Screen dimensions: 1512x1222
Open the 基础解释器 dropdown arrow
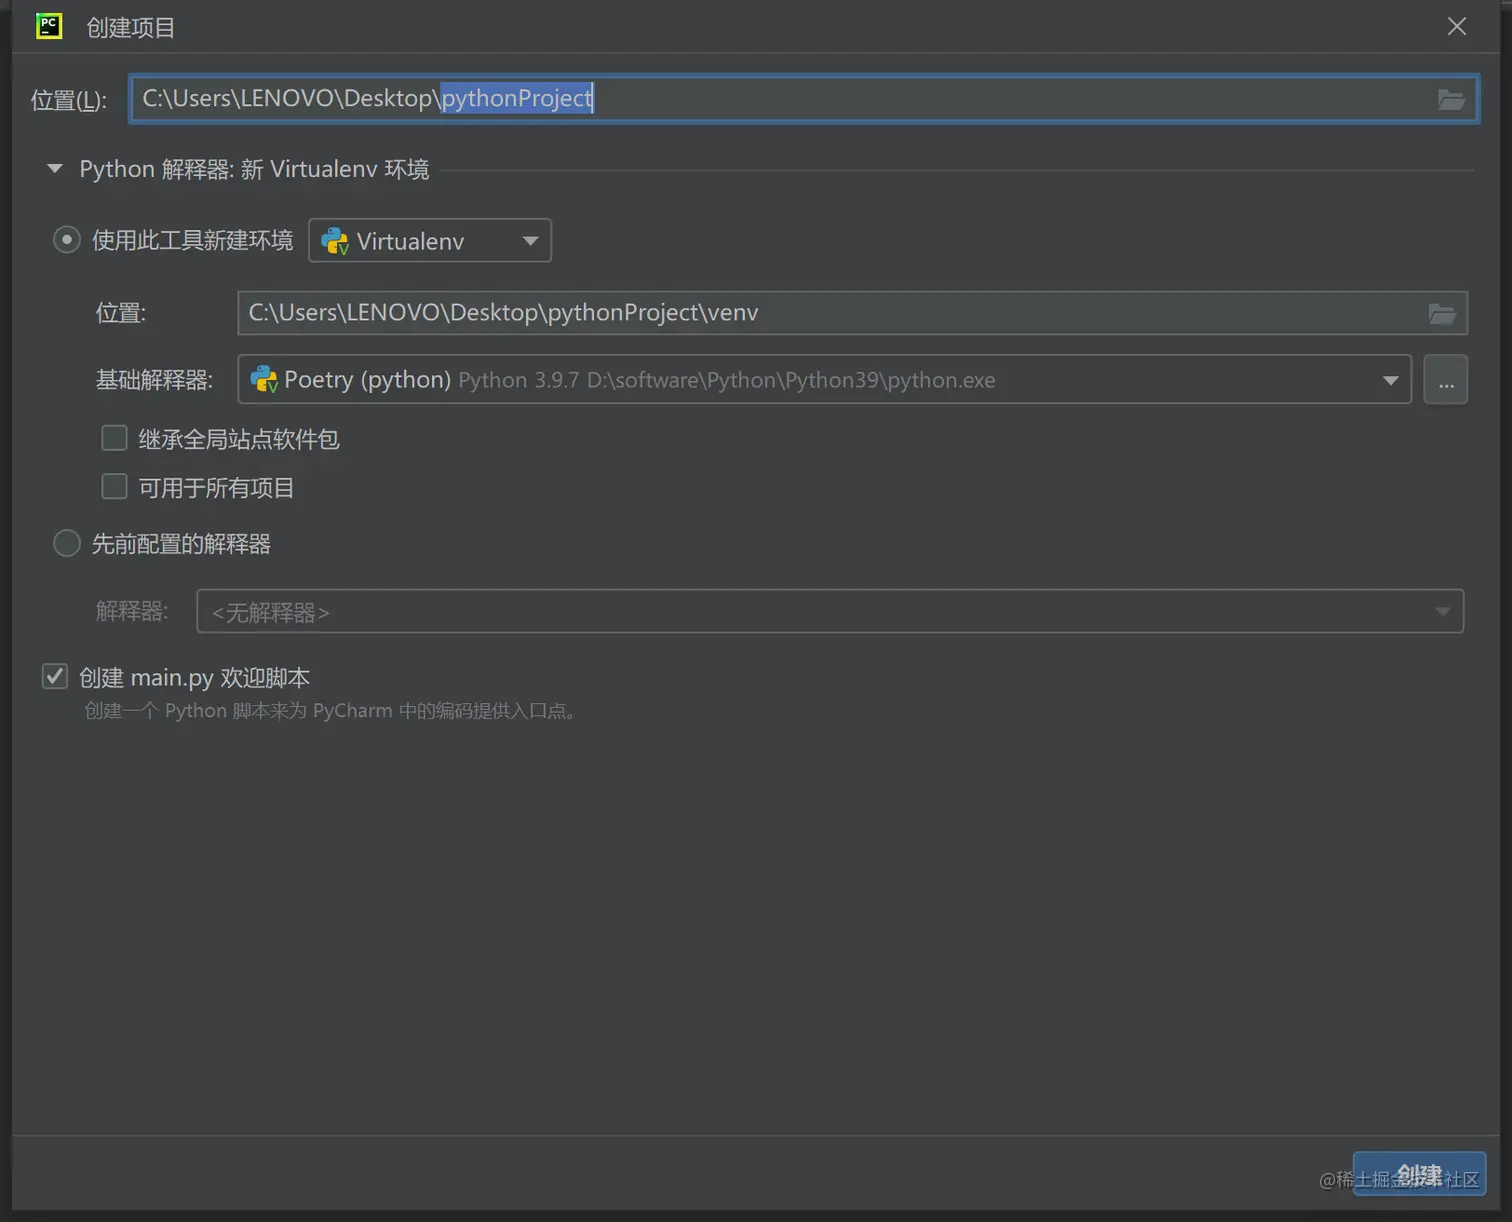1390,380
